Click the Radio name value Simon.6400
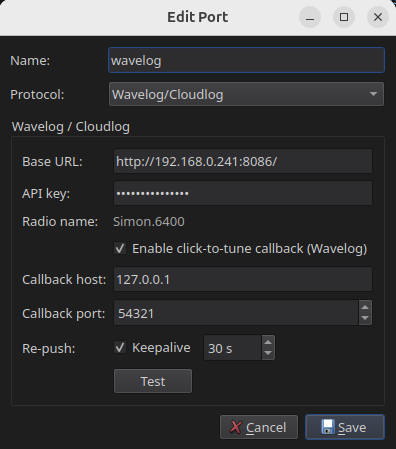The image size is (396, 449). tap(149, 222)
